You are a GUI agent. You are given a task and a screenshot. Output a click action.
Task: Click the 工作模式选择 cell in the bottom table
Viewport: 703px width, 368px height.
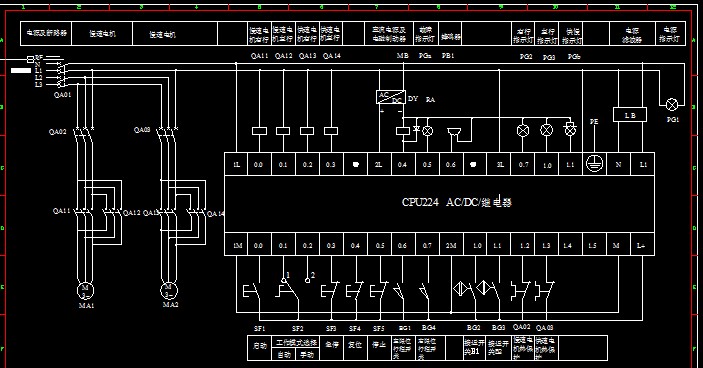pyautogui.click(x=295, y=342)
